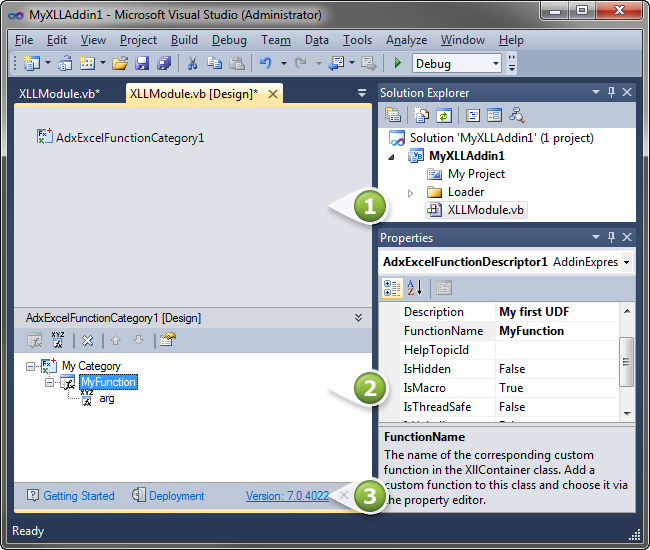The image size is (650, 550).
Task: Open the New Project dropdown arrow
Action: click(x=48, y=63)
